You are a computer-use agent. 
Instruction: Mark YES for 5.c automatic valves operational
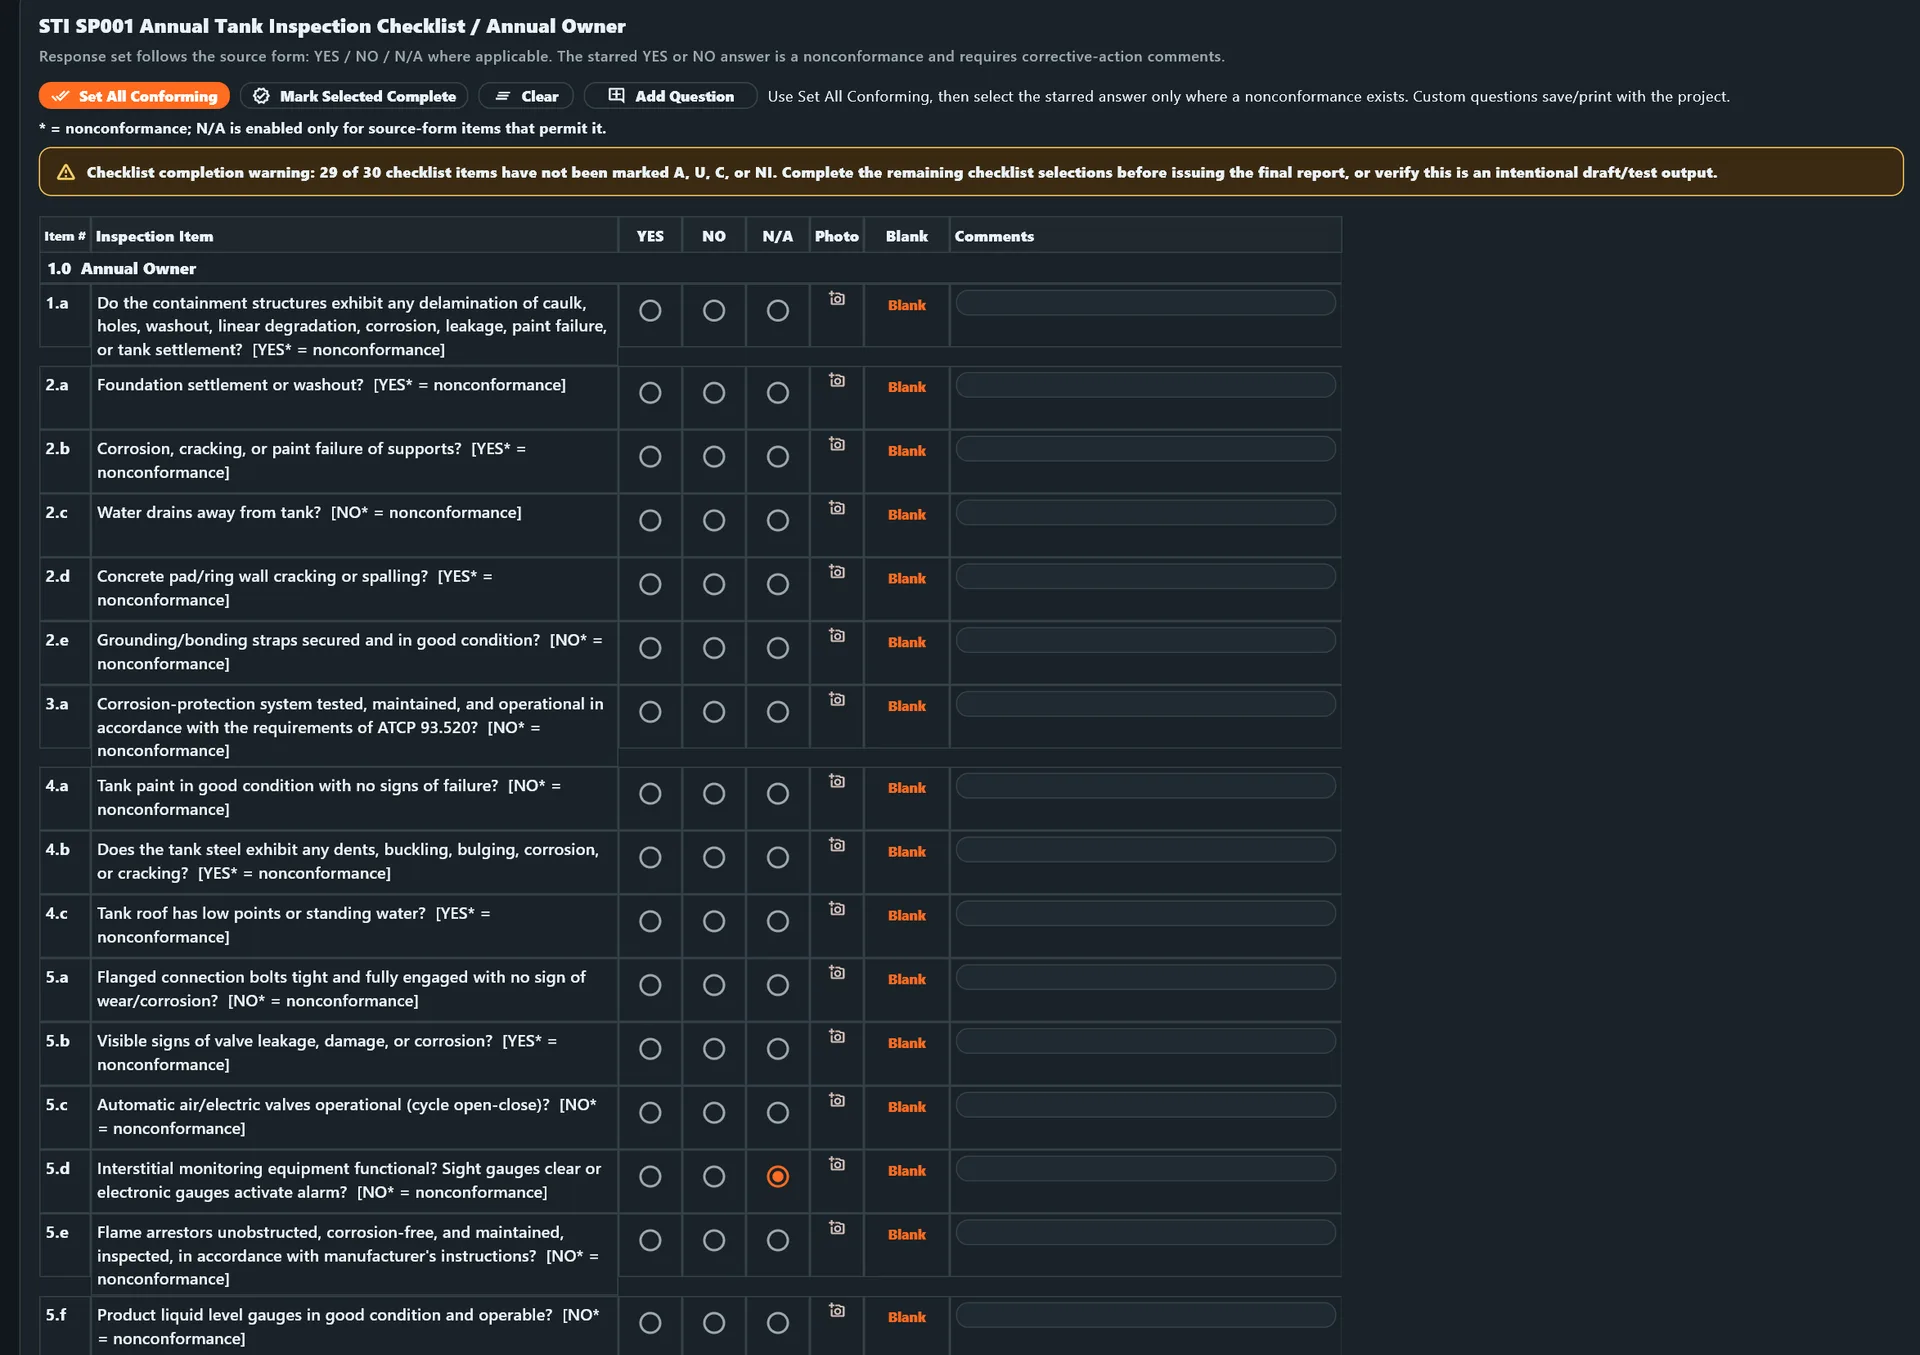(x=650, y=1113)
